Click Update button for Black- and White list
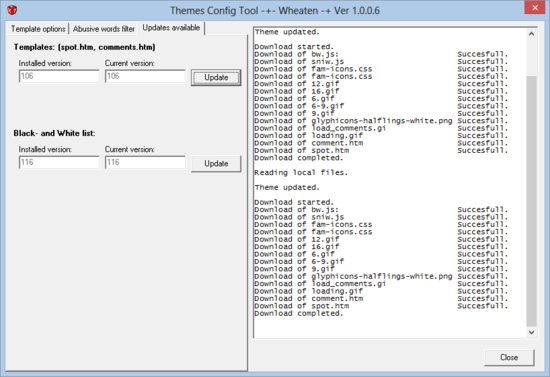The height and width of the screenshot is (377, 550). click(216, 164)
